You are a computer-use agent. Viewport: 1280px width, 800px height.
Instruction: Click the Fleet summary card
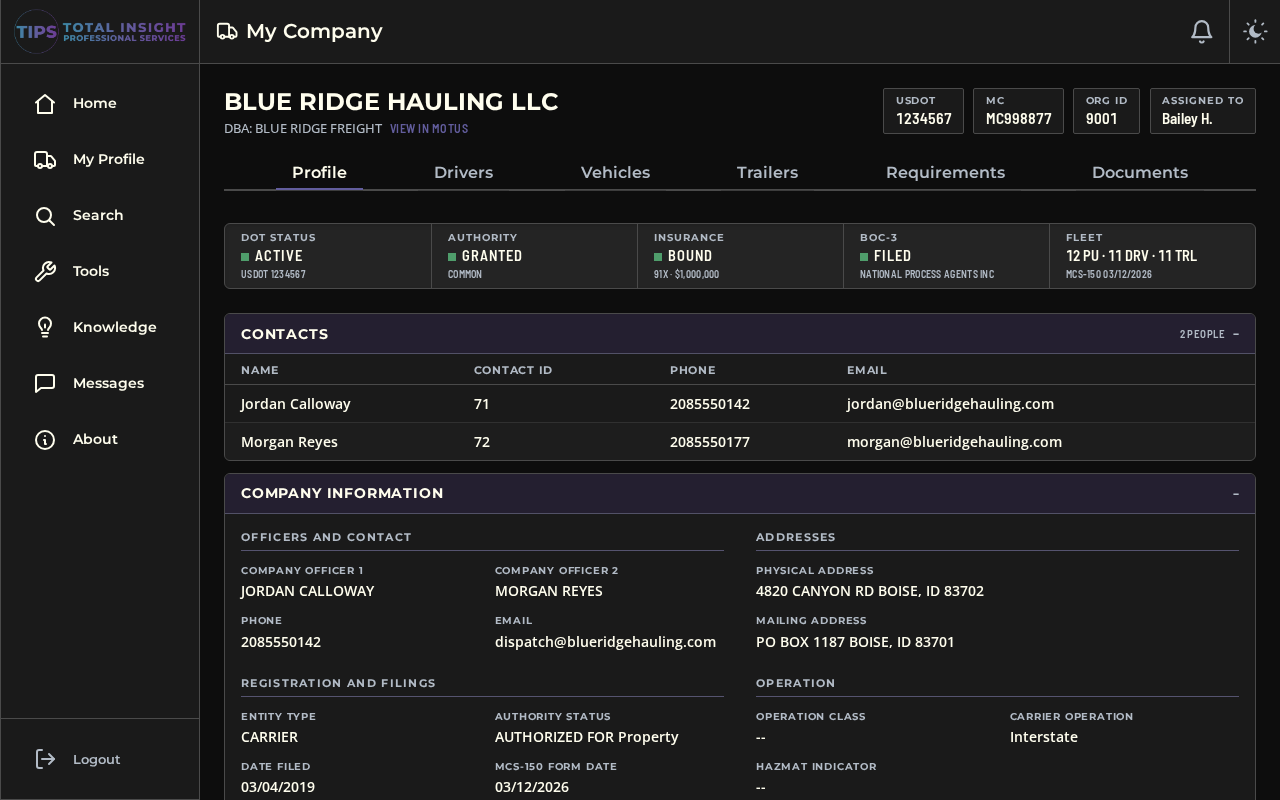(x=1152, y=256)
